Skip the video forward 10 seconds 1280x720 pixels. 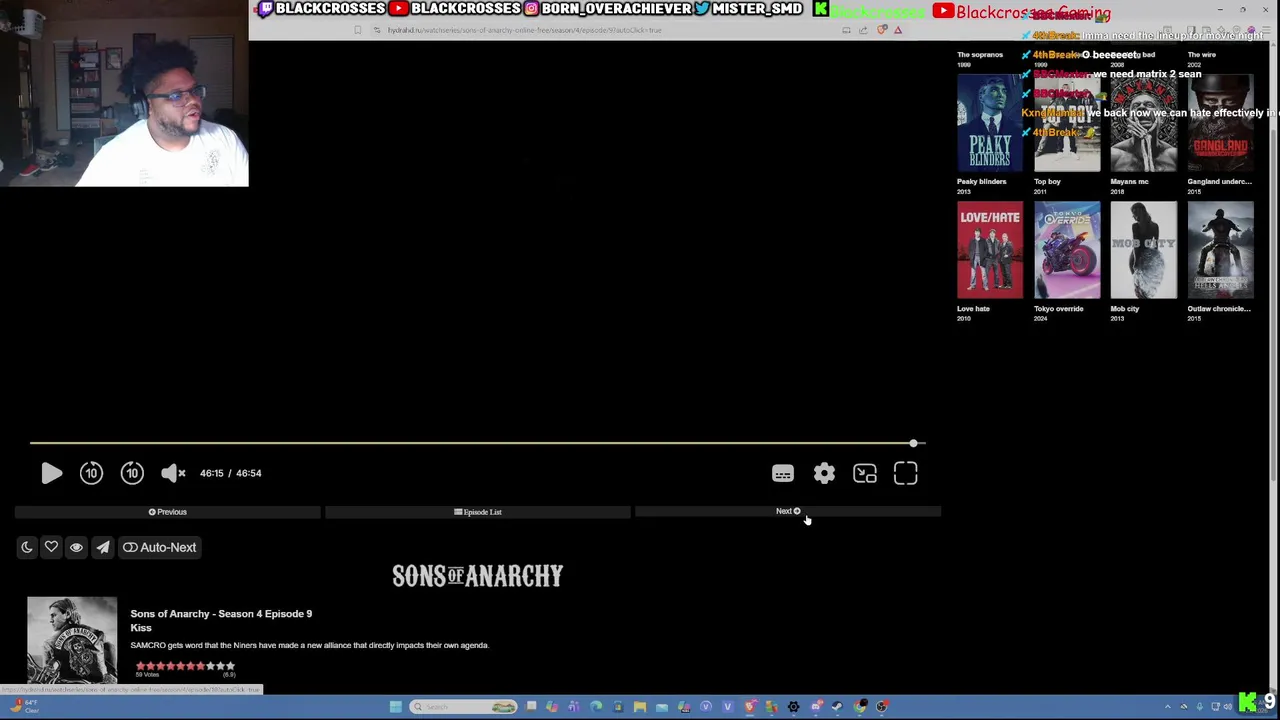(x=132, y=473)
